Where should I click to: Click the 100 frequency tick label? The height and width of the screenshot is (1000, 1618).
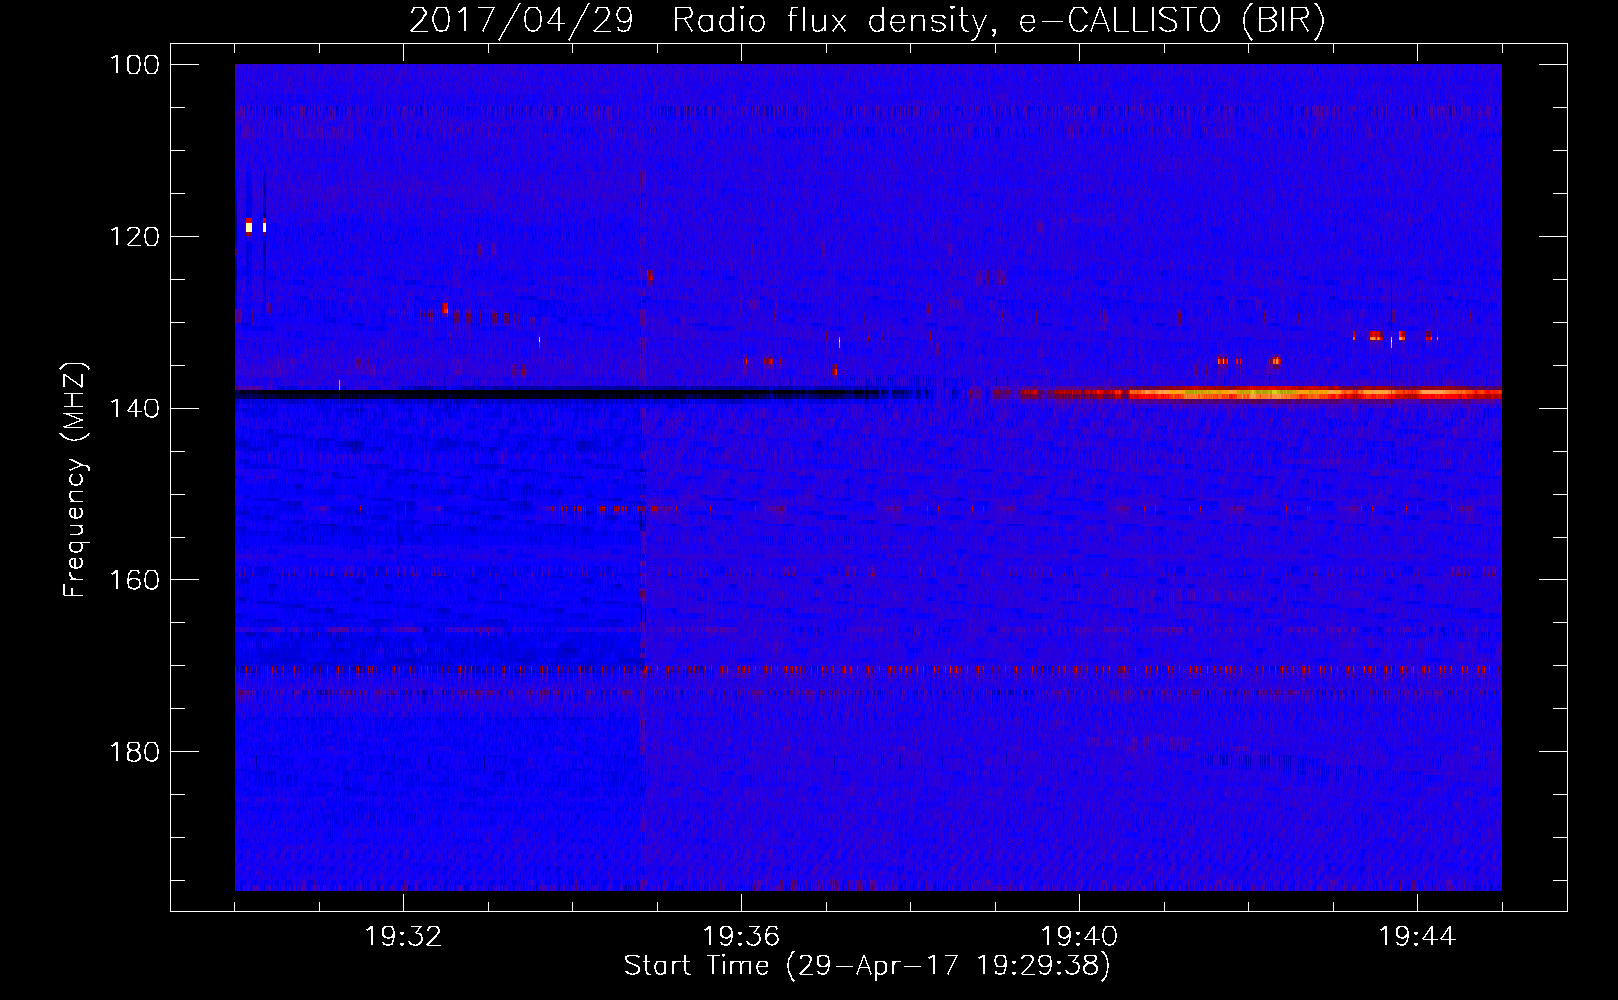[x=135, y=65]
